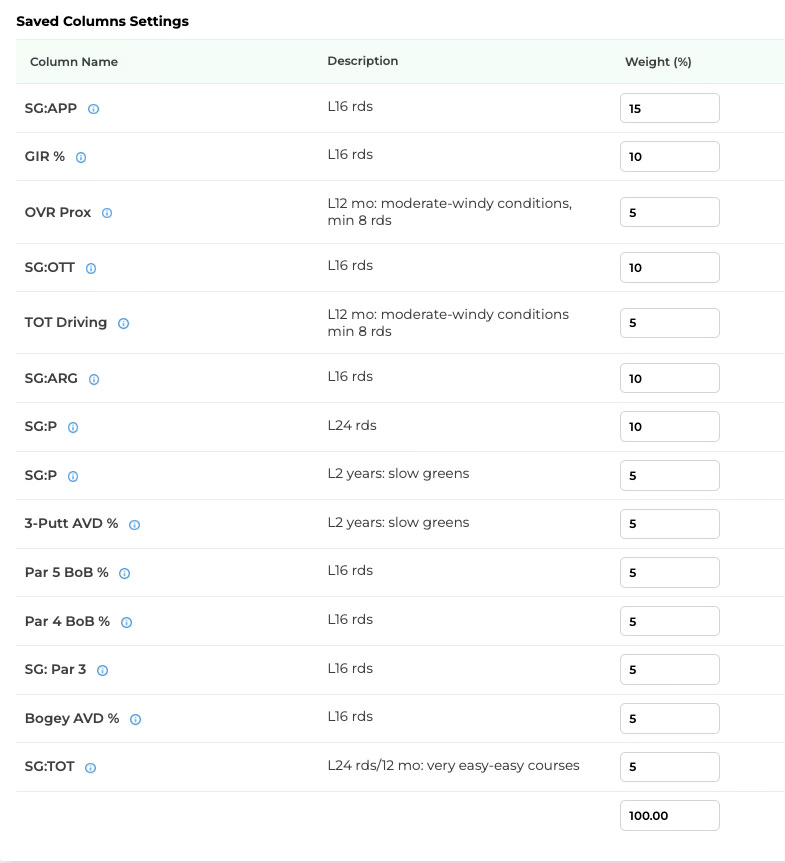The height and width of the screenshot is (863, 785).
Task: Click the GIR % weight input box
Action: 669,156
